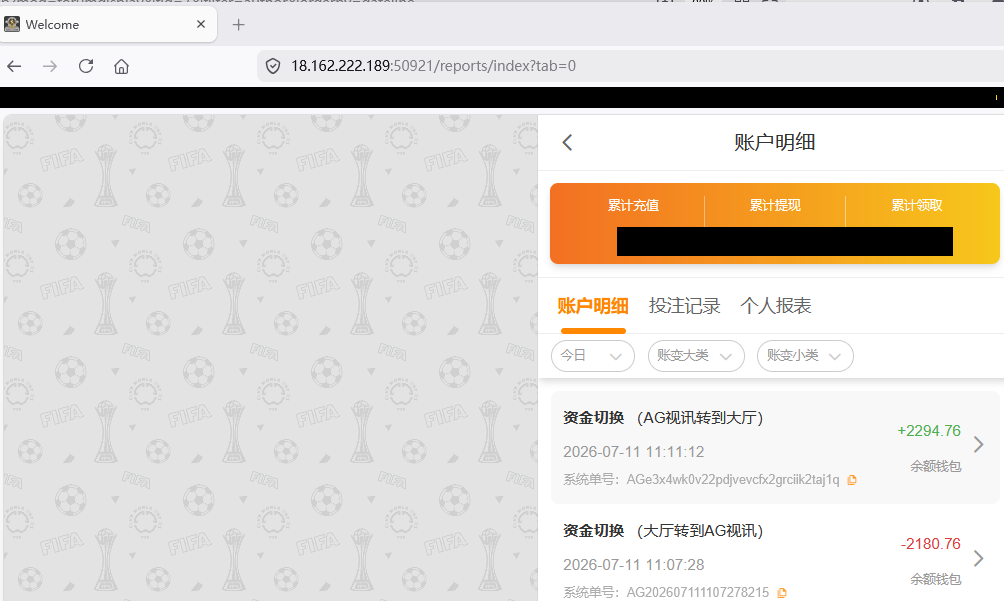Close the Welcome tab

(x=201, y=24)
